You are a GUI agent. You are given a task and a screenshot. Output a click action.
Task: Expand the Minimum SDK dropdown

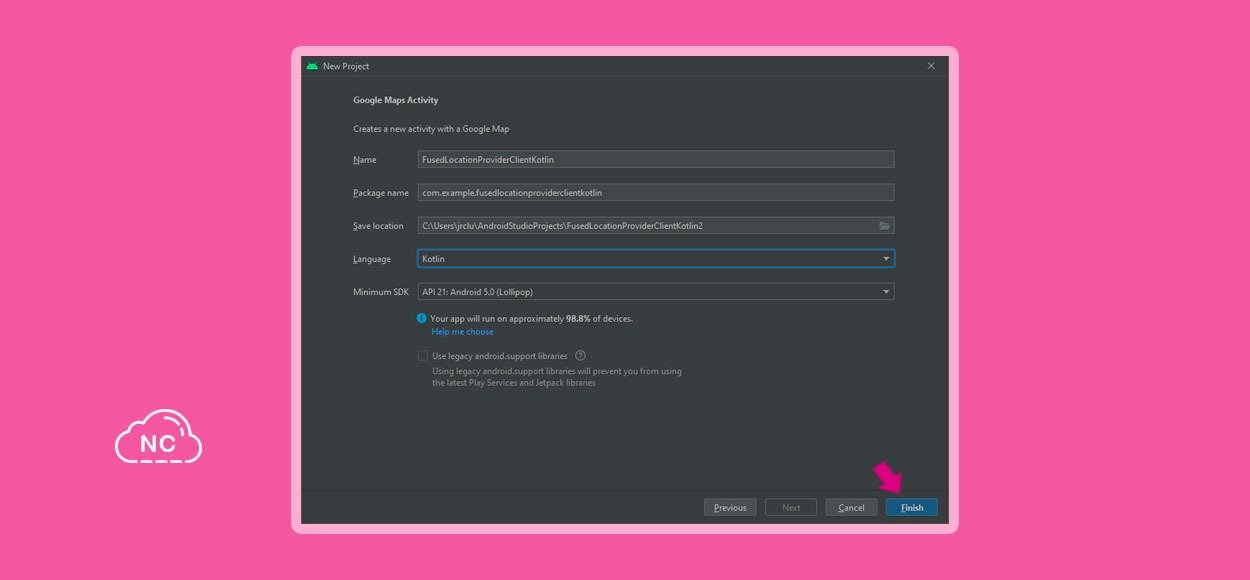[656, 292]
